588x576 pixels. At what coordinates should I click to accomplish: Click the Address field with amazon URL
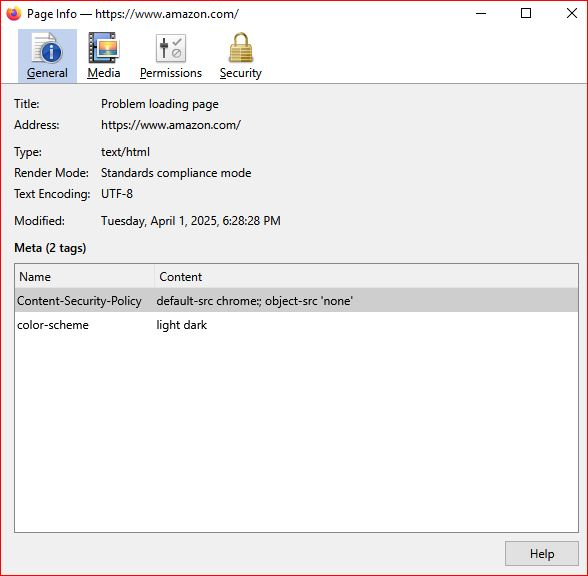pos(171,124)
